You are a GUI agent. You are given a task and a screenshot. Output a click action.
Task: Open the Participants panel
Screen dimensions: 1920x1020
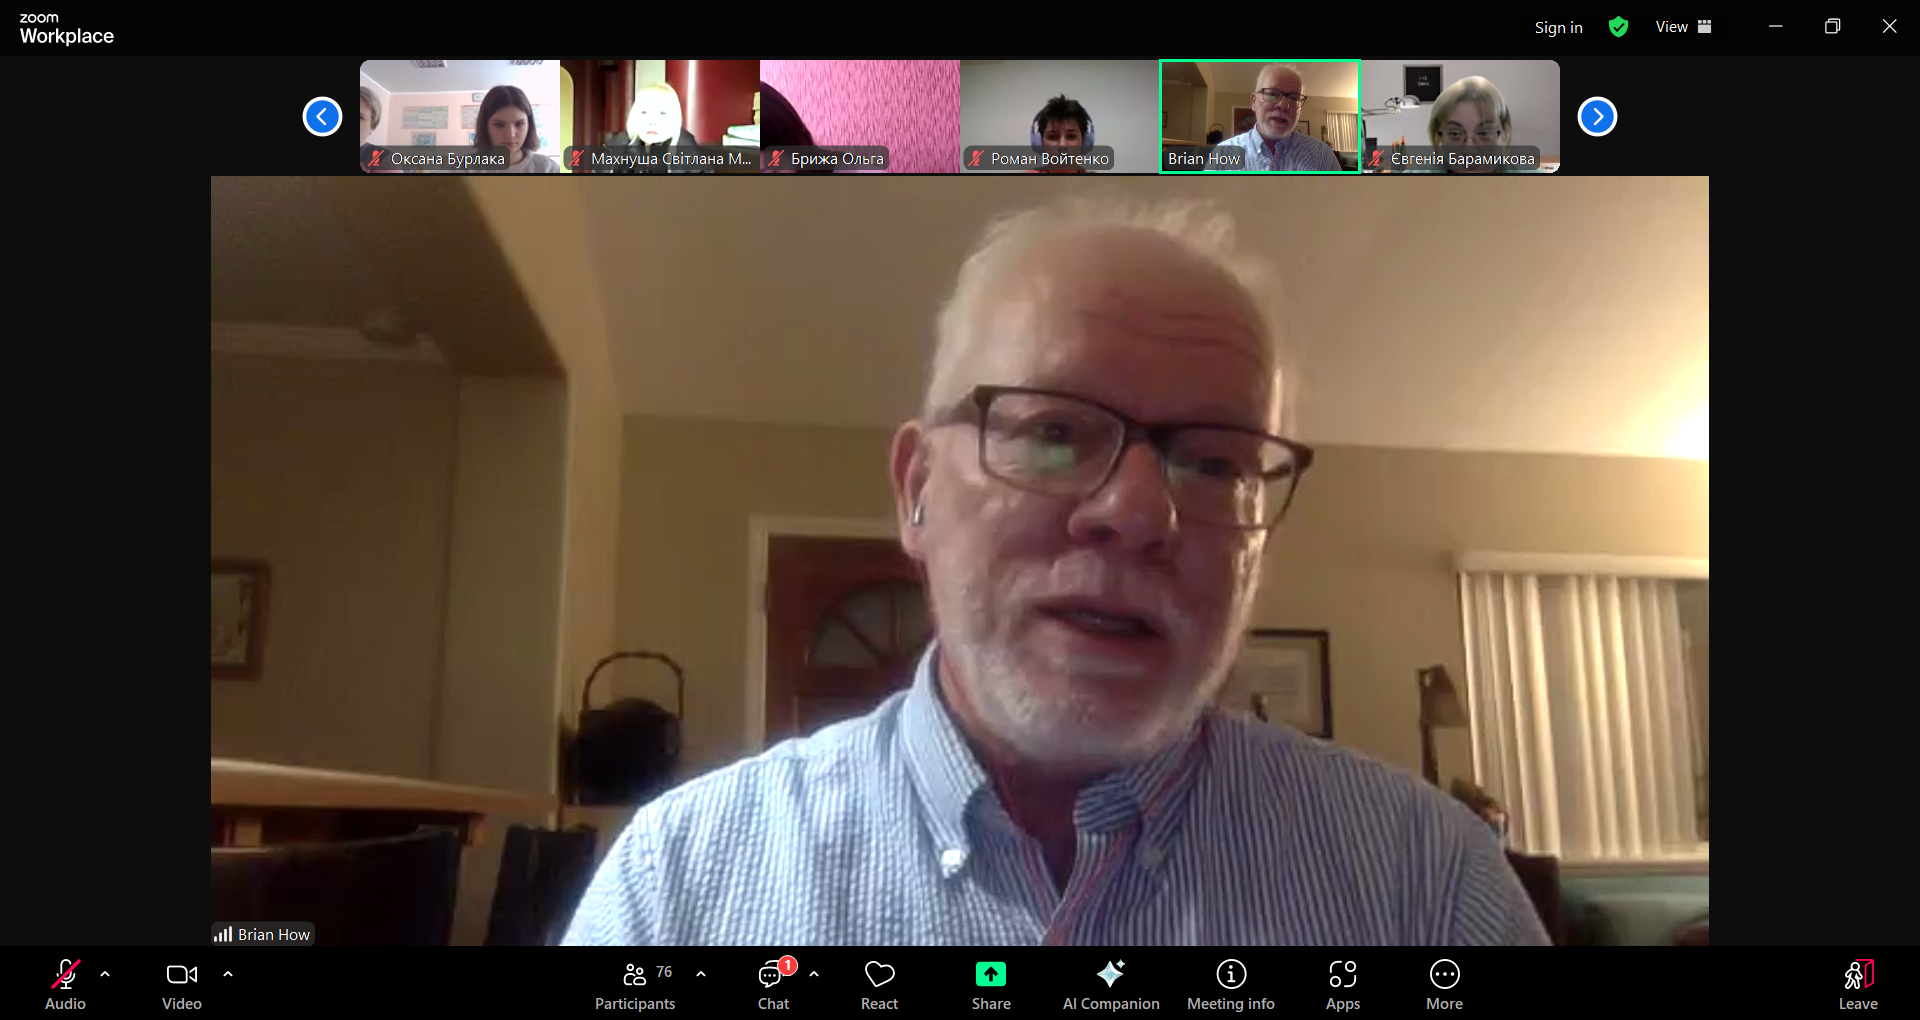tap(635, 985)
